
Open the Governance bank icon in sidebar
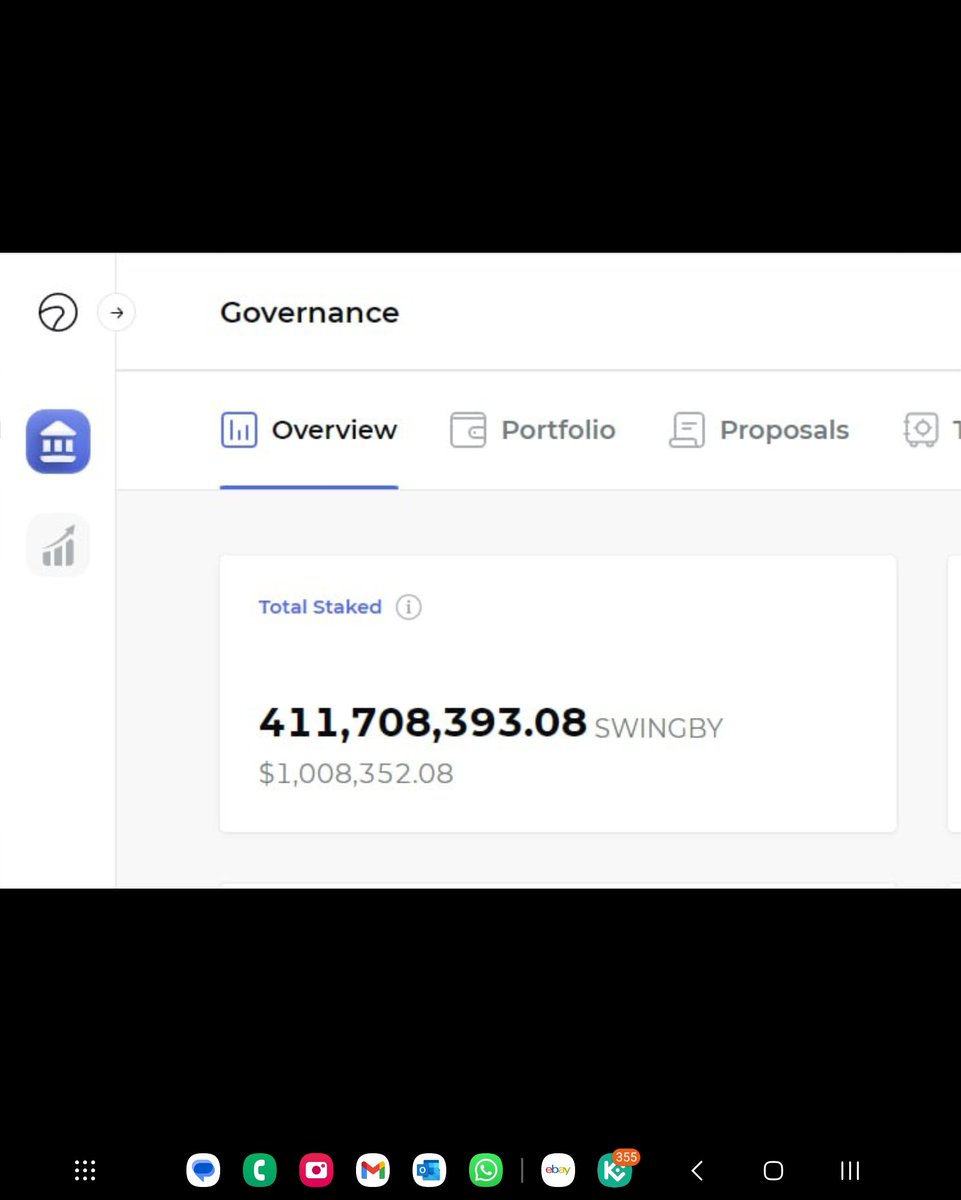(58, 441)
